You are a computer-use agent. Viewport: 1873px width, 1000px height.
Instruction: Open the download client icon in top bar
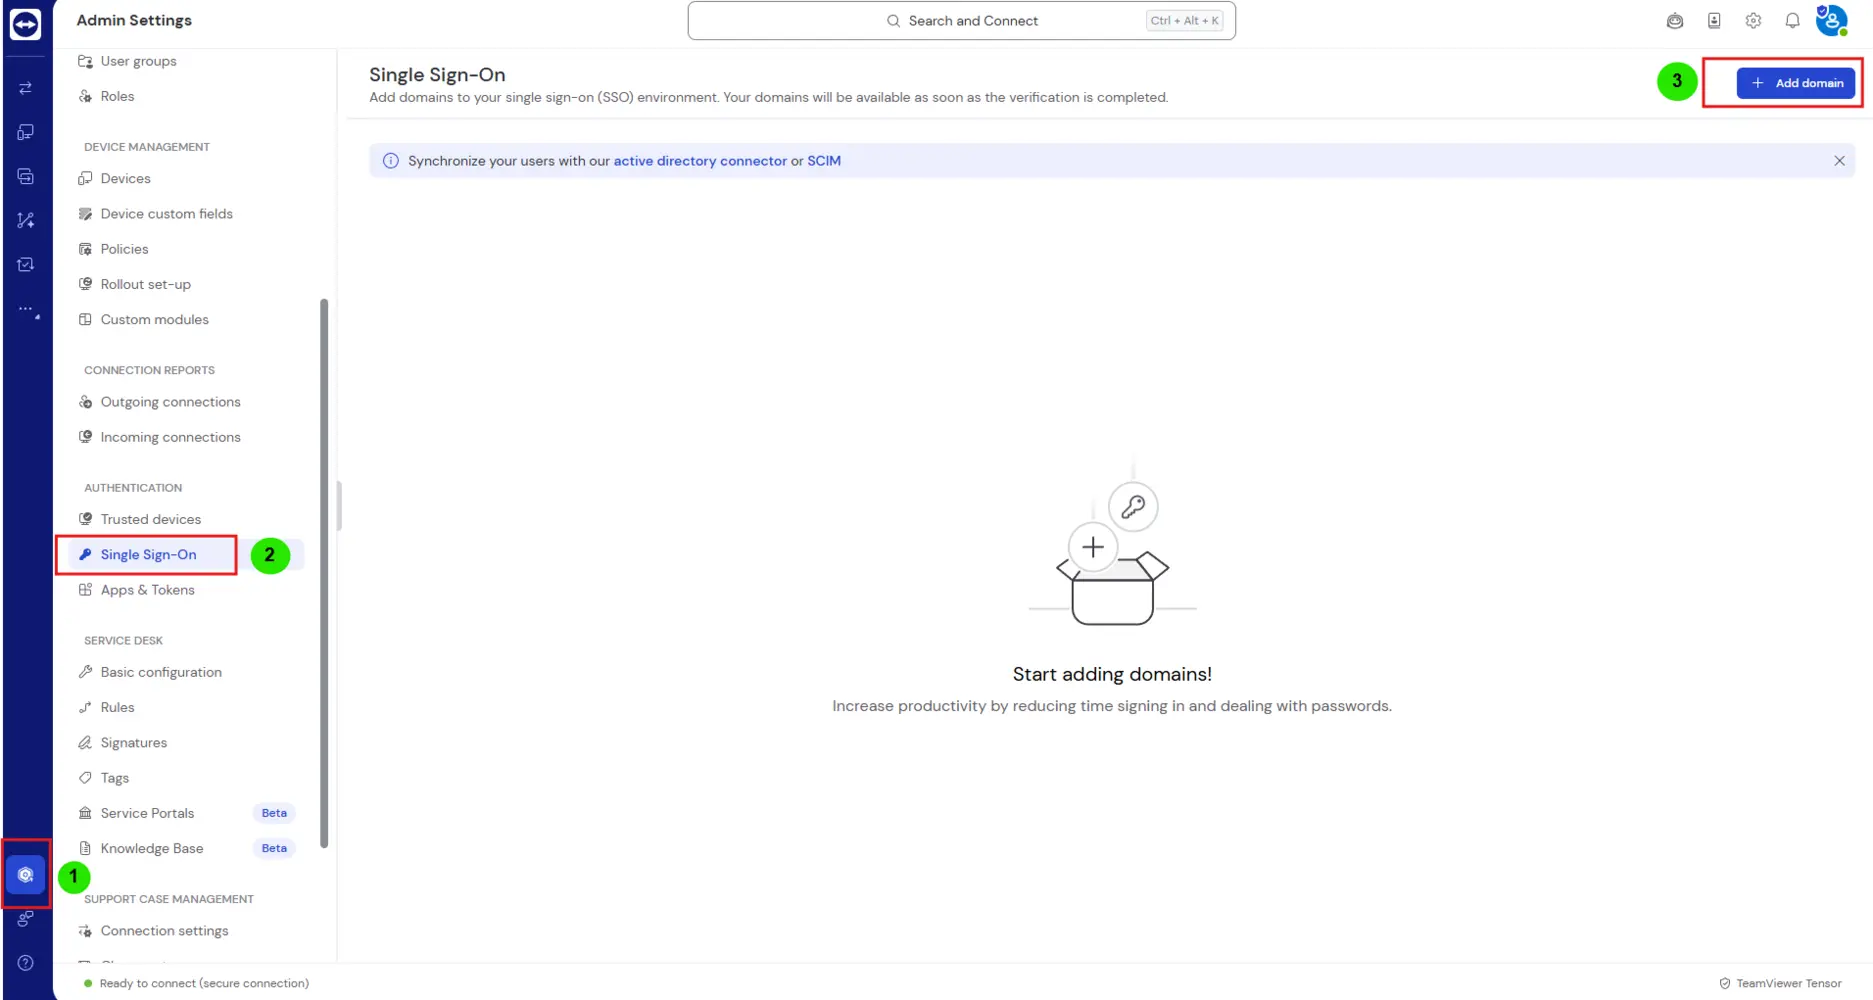(x=1714, y=20)
